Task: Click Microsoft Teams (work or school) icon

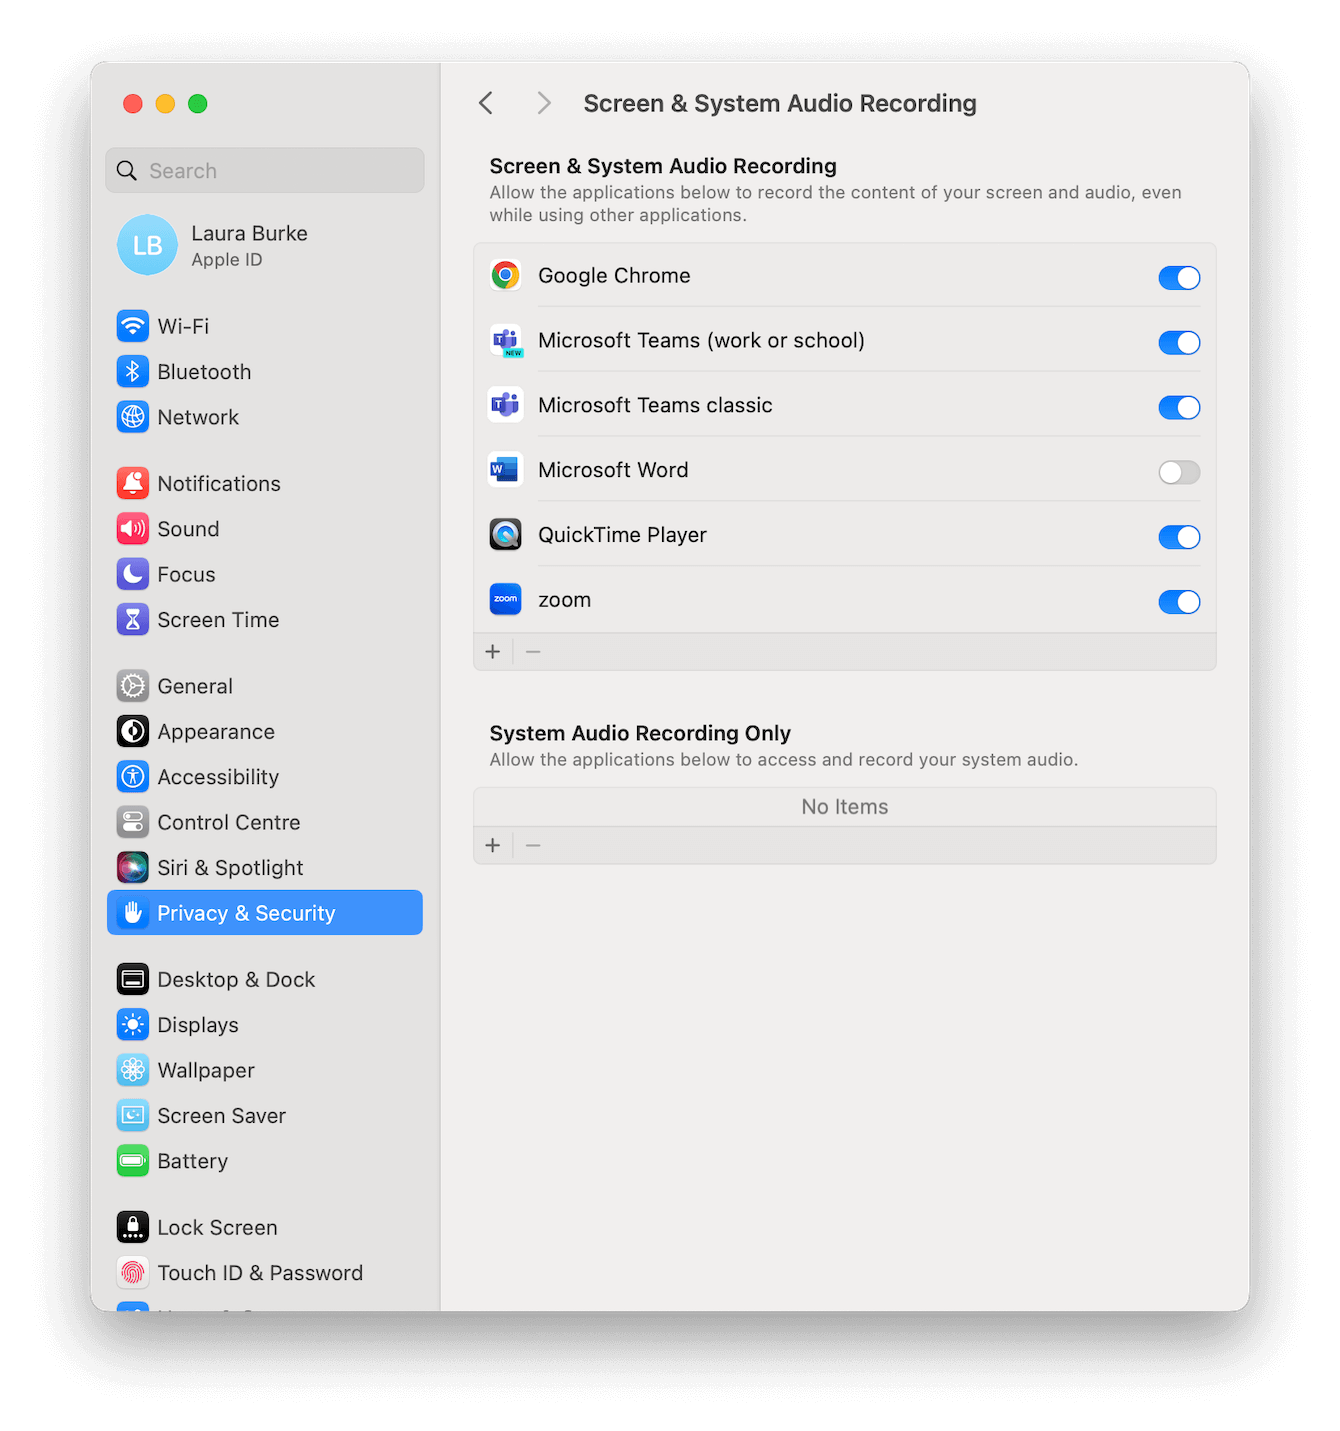Action: 506,340
